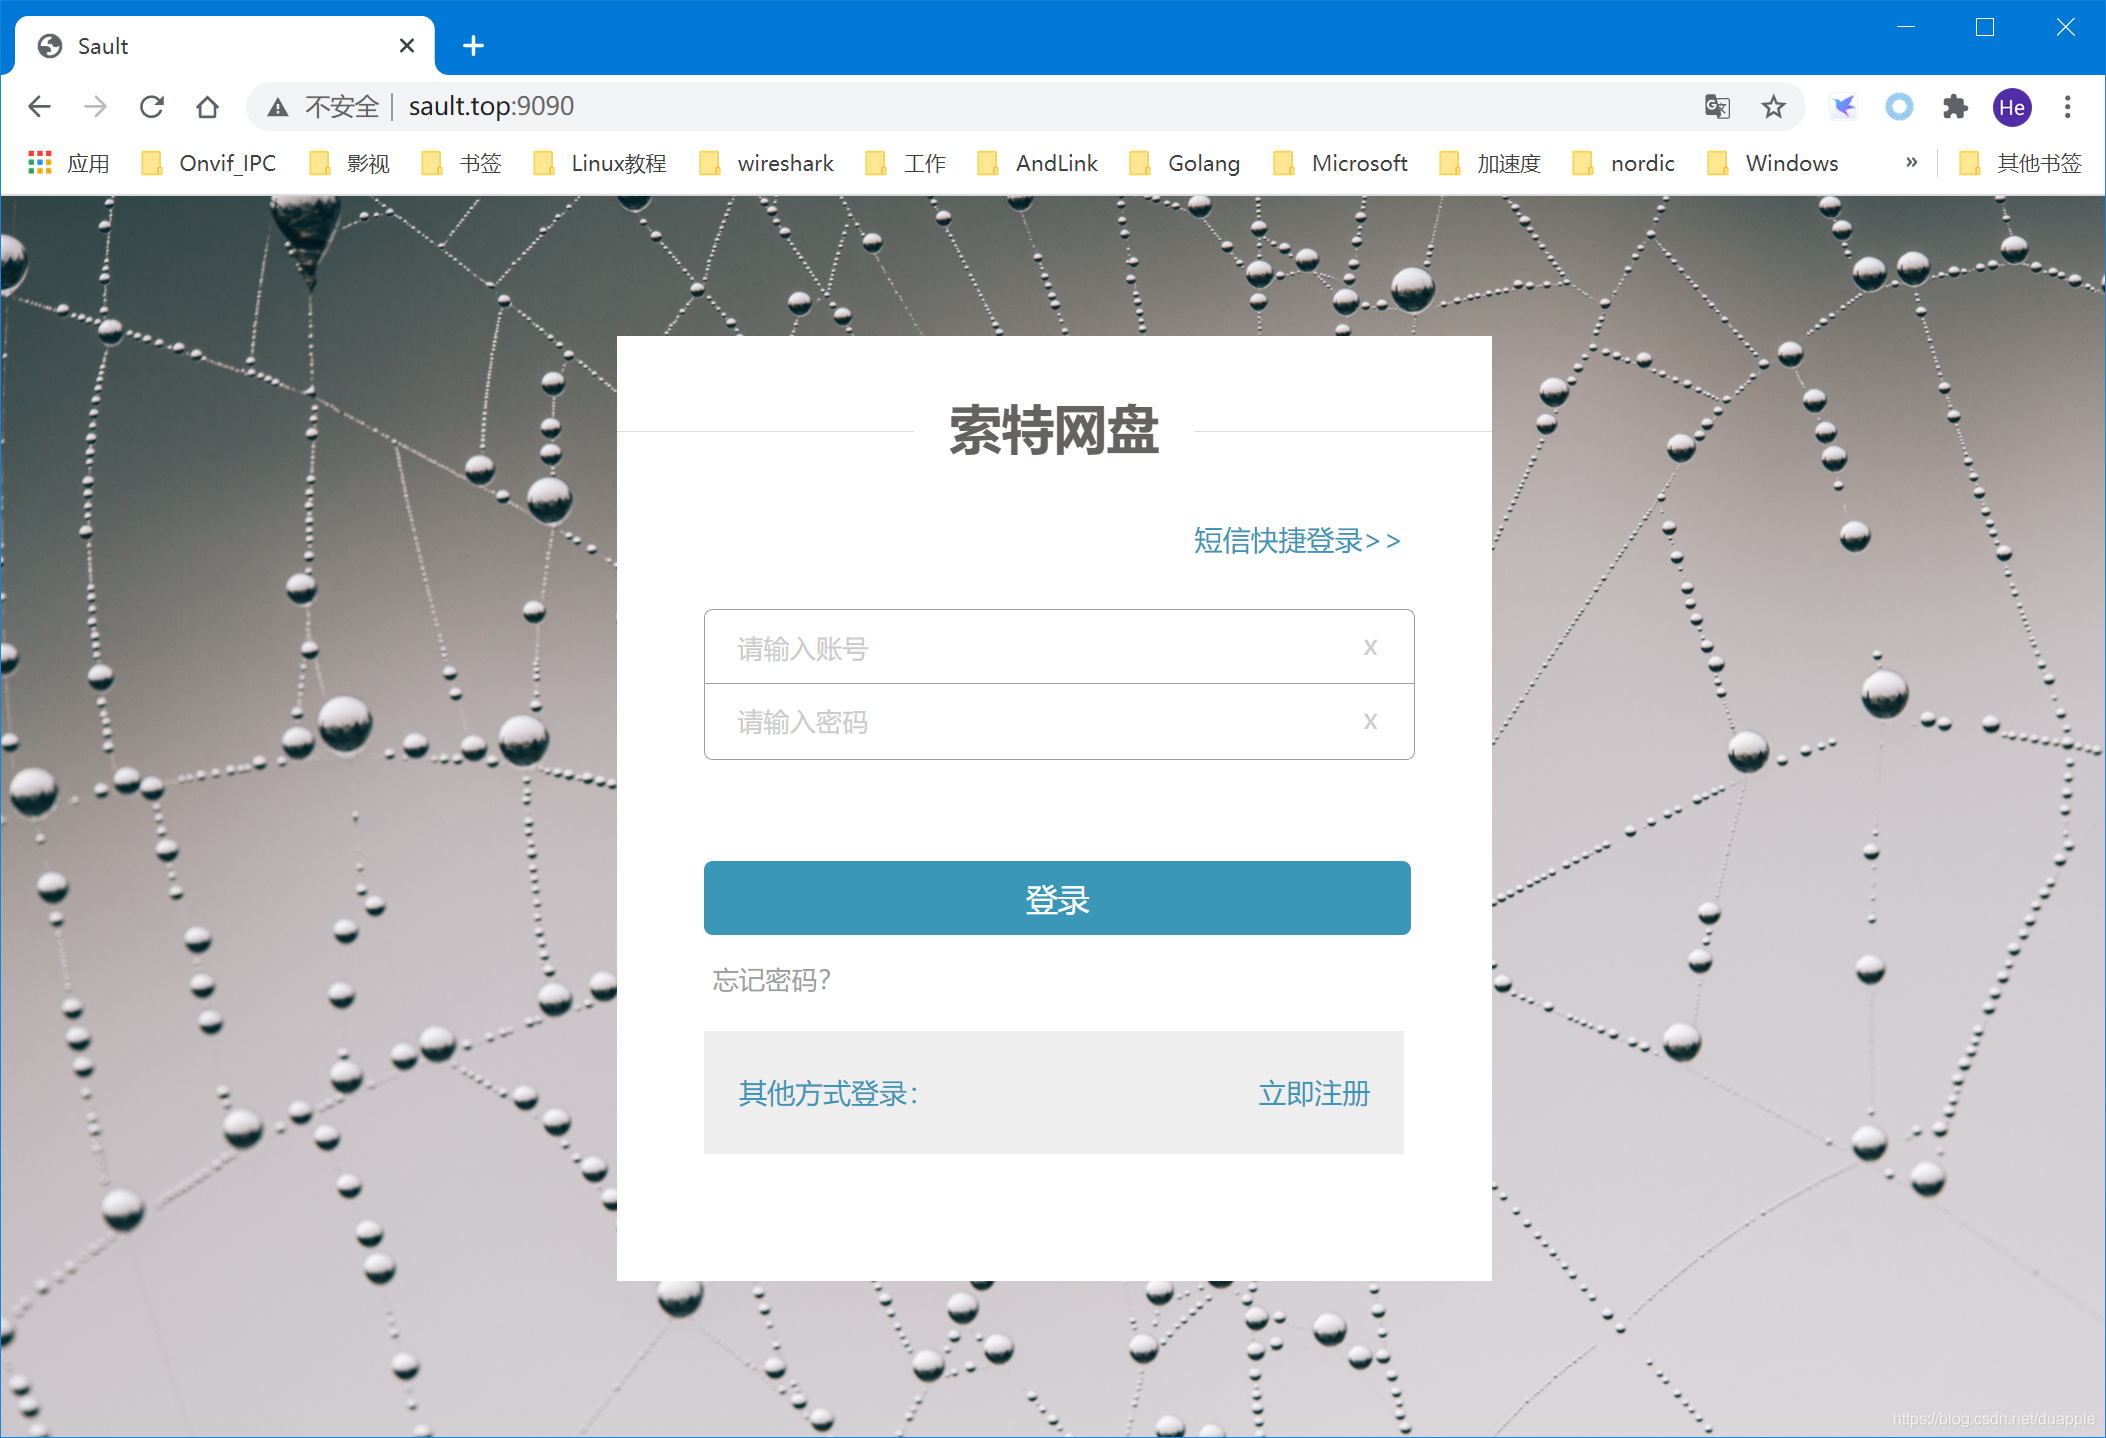Screen dimensions: 2106x1438
Task: Bookmark this page using the star icon
Action: 1774,106
